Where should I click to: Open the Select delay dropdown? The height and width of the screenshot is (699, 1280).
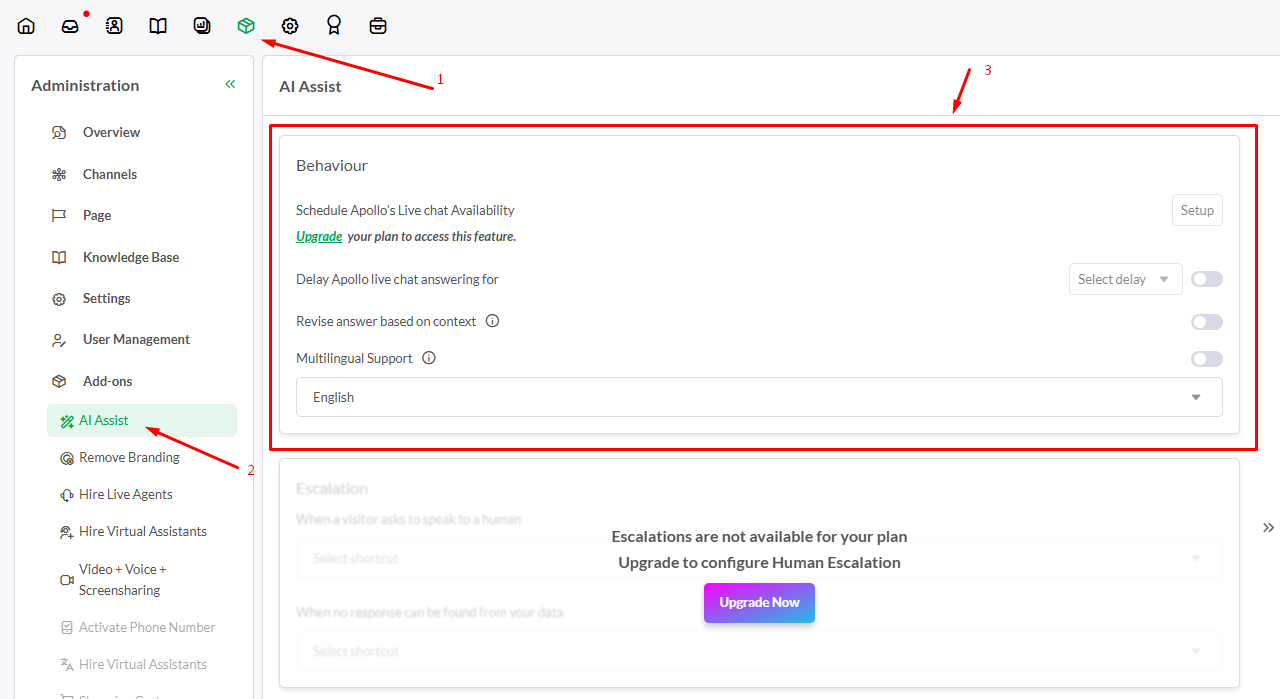coord(1126,279)
